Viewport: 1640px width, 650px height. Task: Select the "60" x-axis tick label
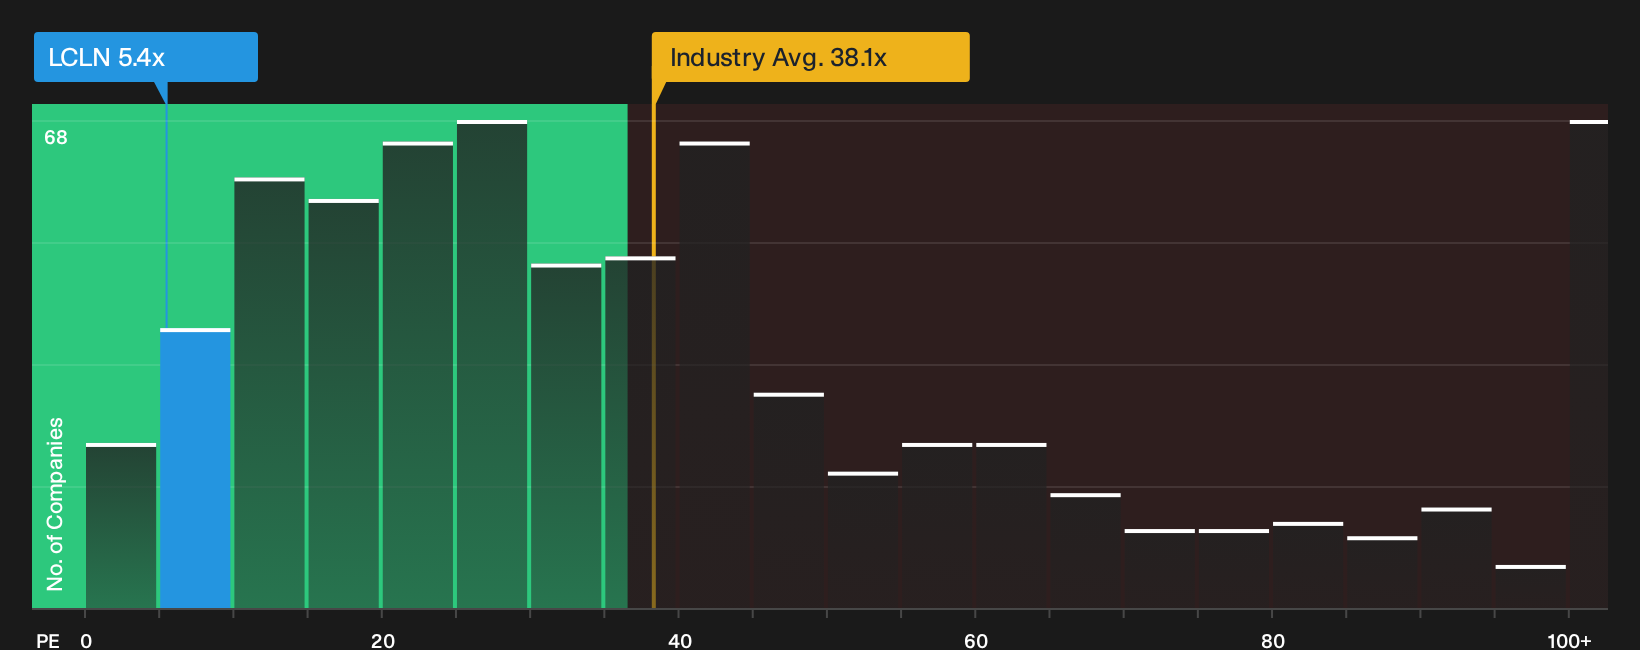[x=976, y=640]
